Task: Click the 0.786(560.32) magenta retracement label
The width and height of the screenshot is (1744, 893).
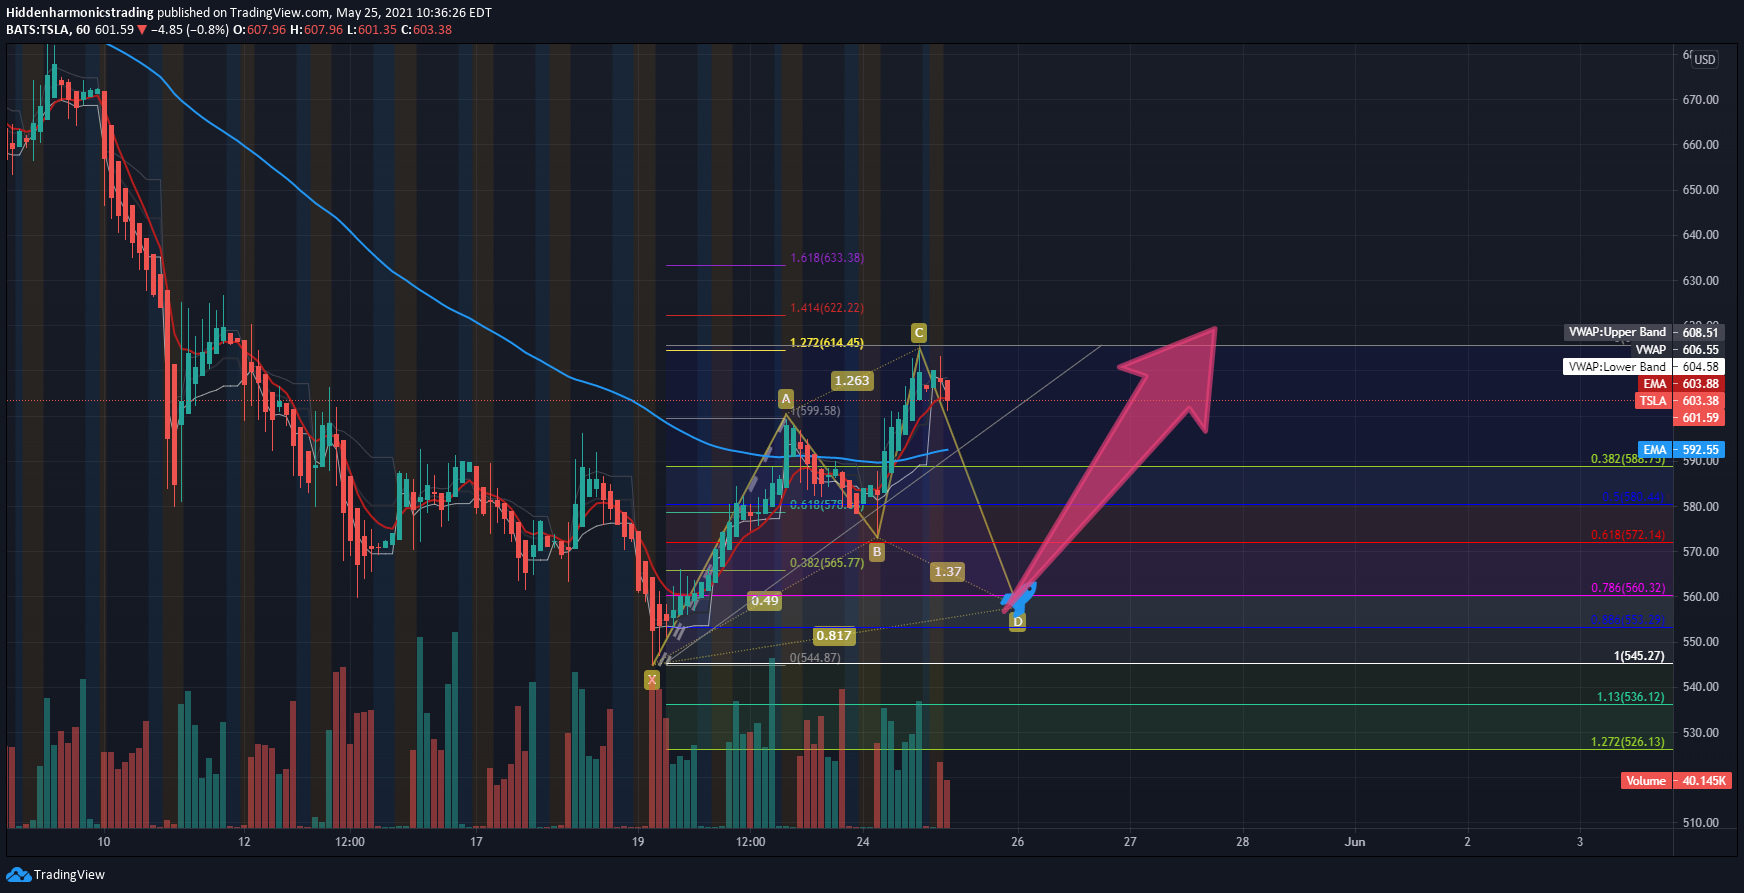Action: tap(1628, 589)
